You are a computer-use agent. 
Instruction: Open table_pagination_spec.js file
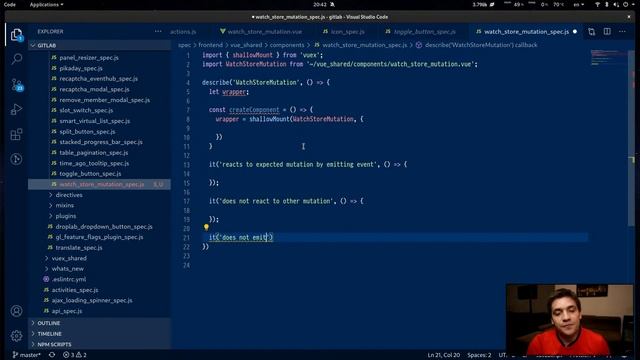click(x=93, y=153)
